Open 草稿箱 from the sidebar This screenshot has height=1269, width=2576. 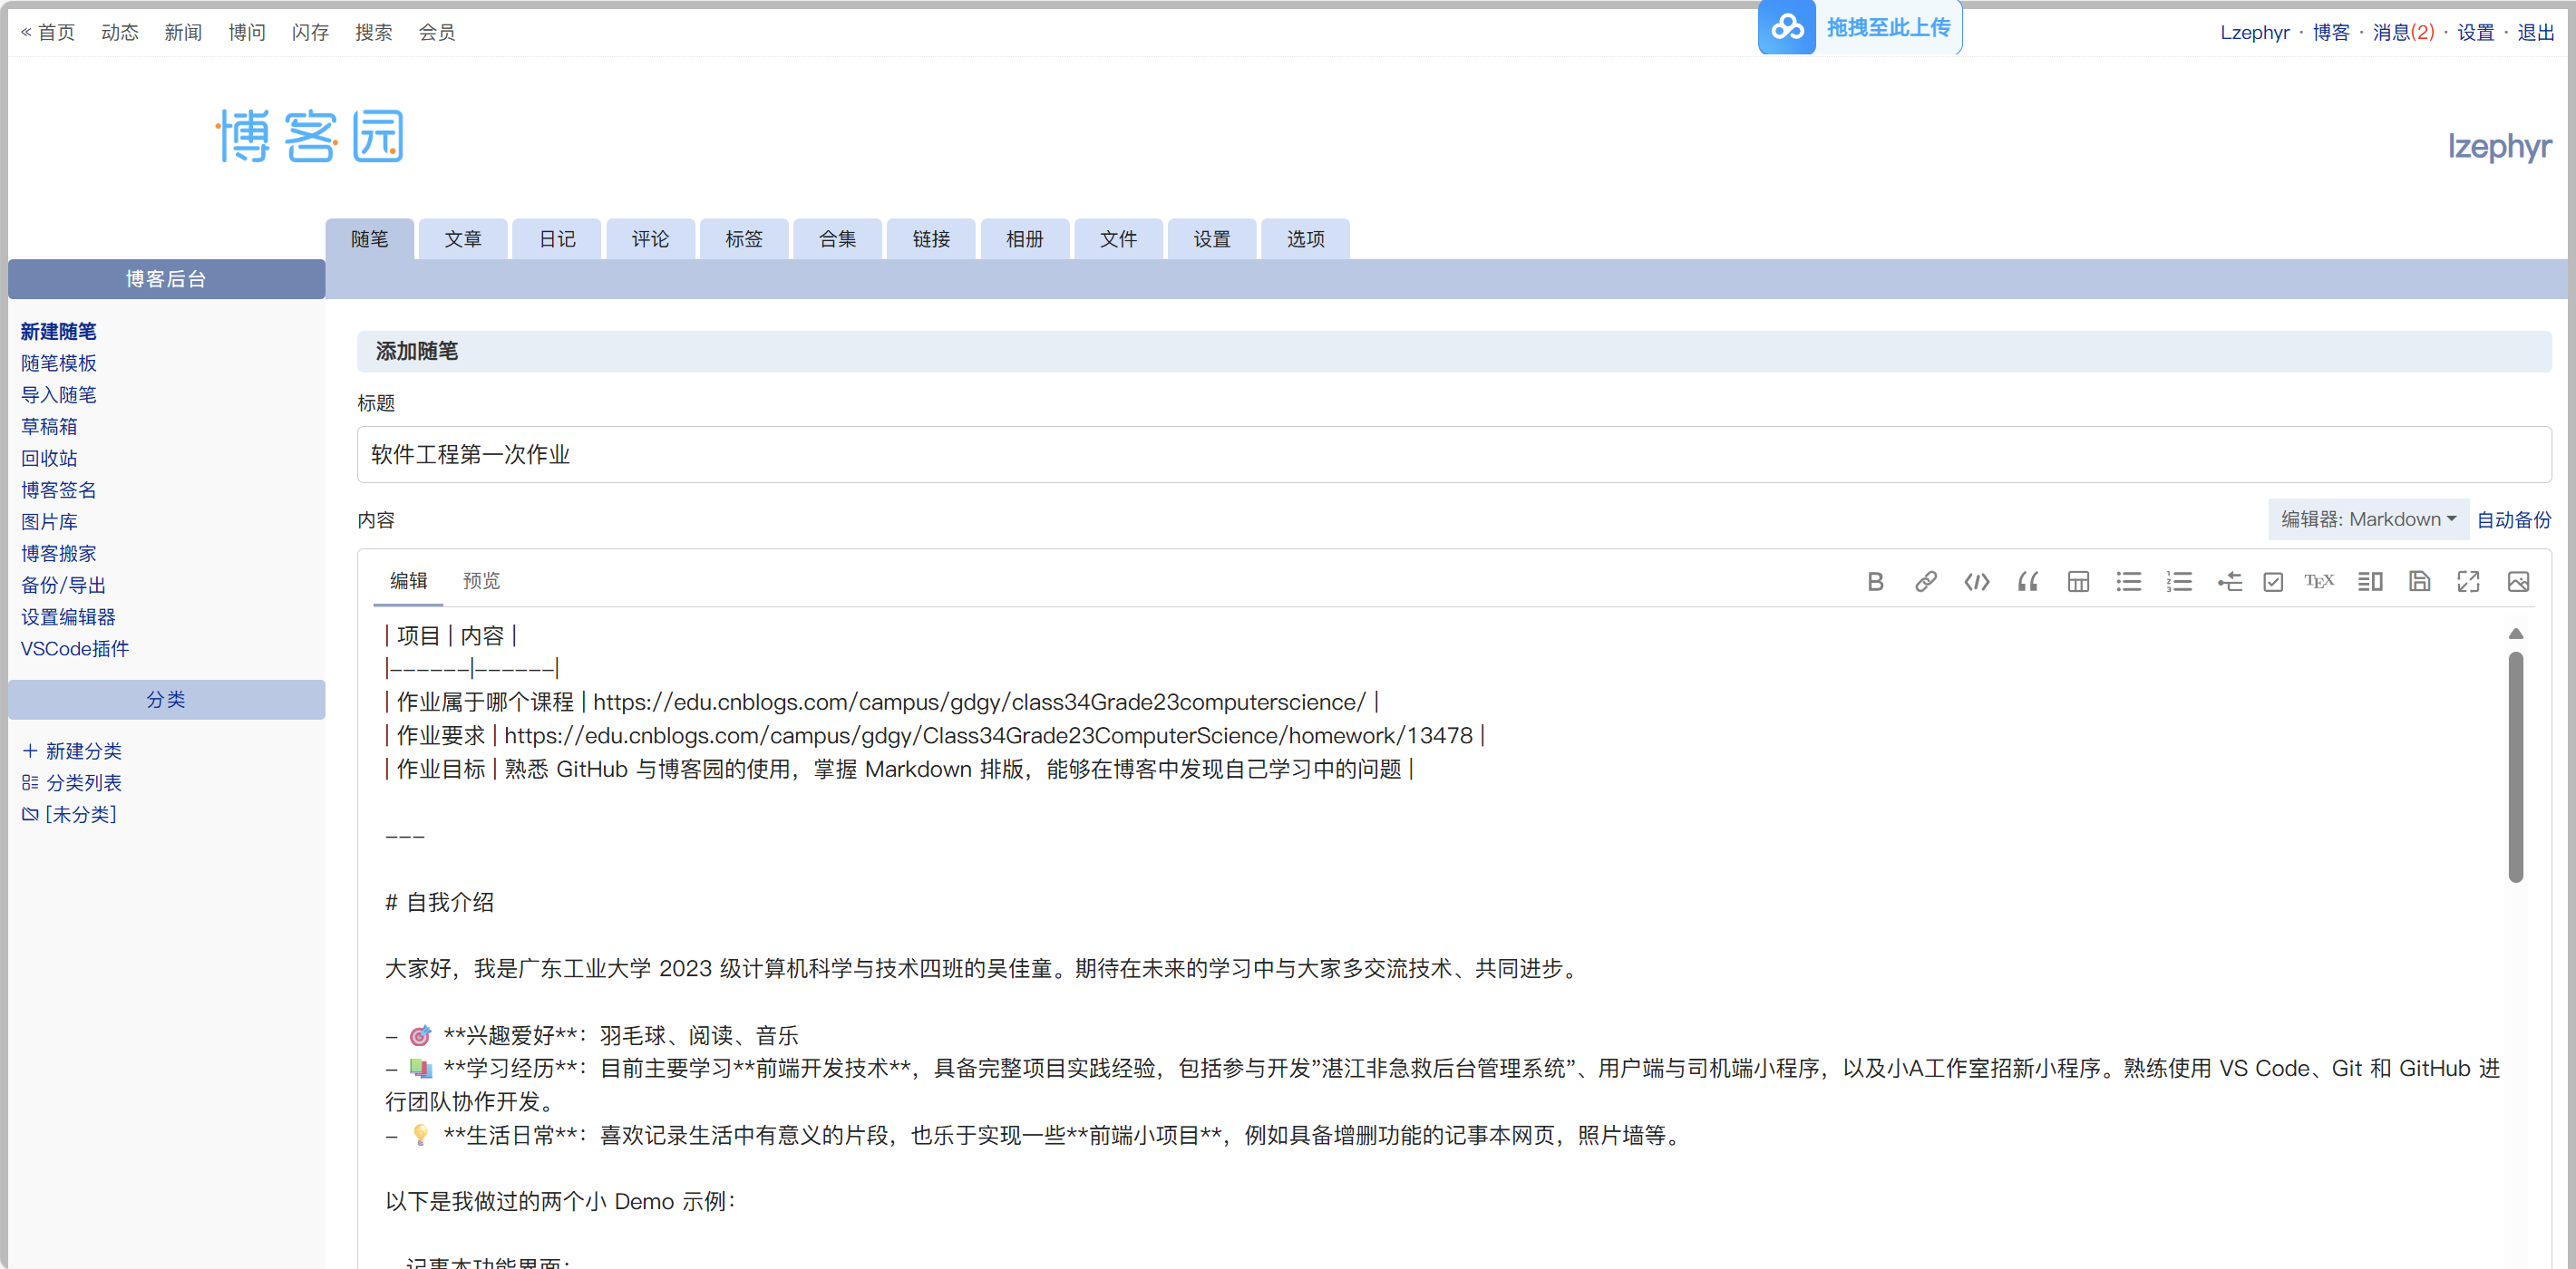pyautogui.click(x=49, y=427)
